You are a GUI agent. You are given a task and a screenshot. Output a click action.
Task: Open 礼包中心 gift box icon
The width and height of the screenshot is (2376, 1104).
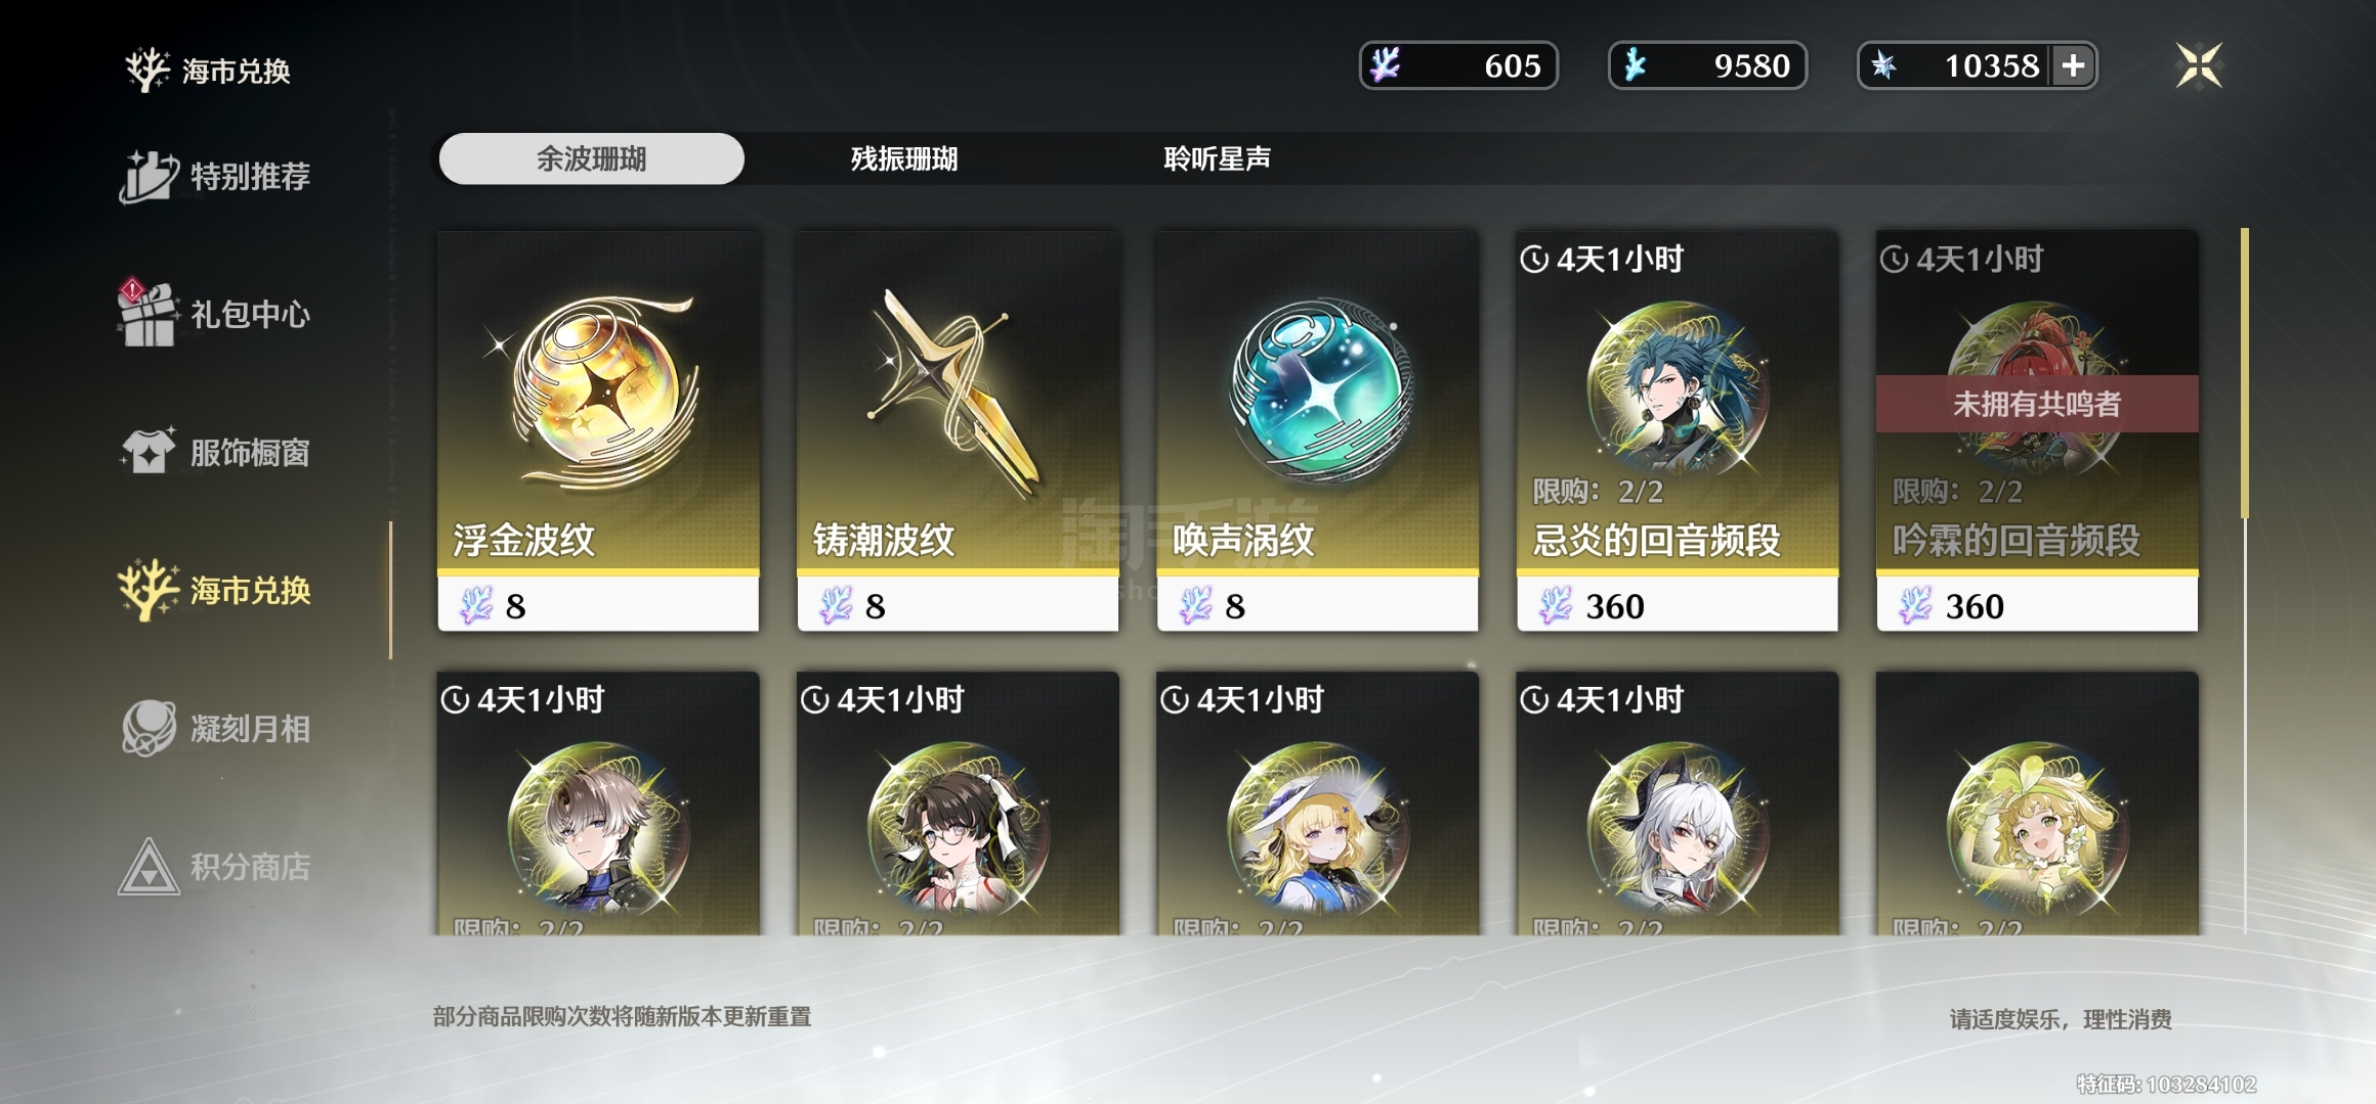tap(147, 313)
